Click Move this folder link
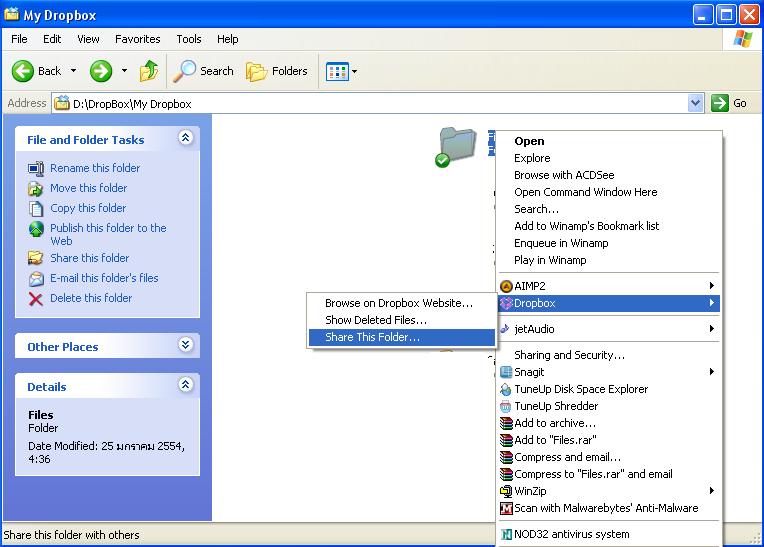 pyautogui.click(x=89, y=188)
